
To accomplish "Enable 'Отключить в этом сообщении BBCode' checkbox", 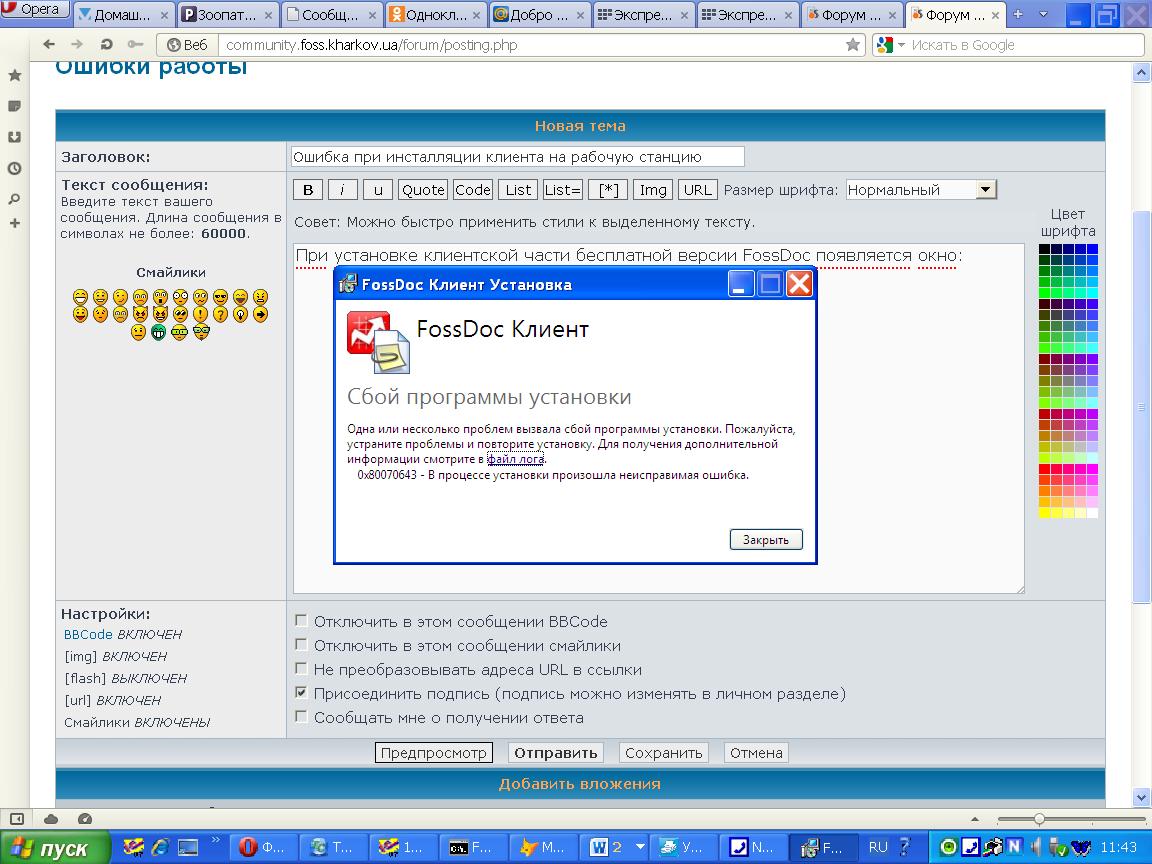I will [x=302, y=621].
